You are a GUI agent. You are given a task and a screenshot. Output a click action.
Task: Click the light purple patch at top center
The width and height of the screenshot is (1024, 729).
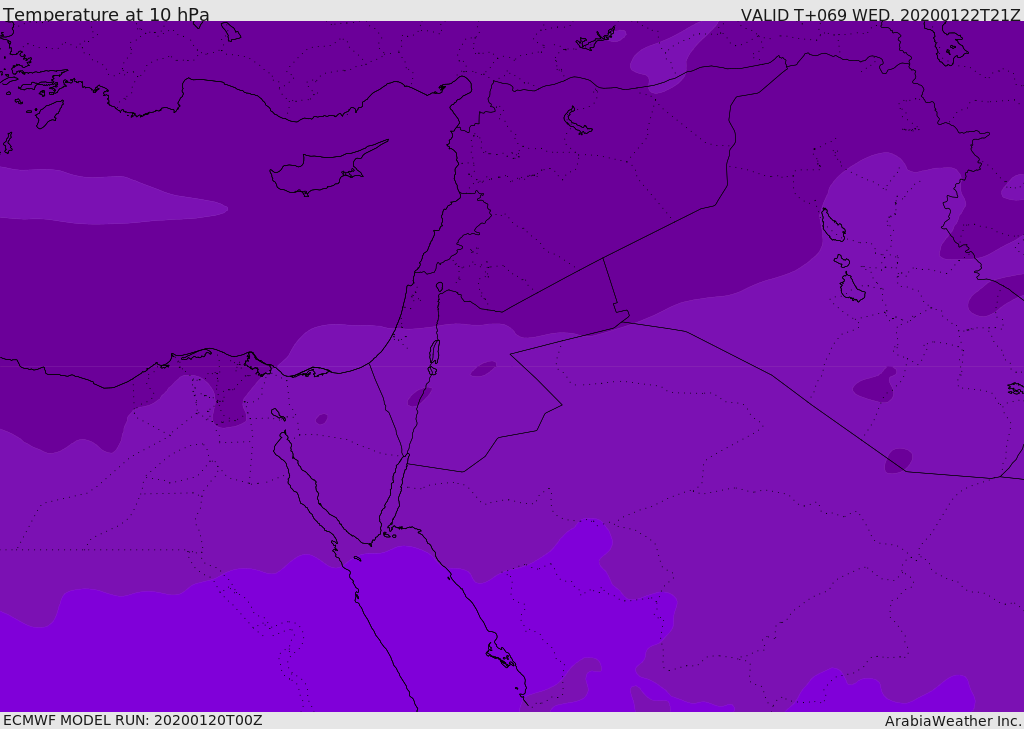(665, 60)
